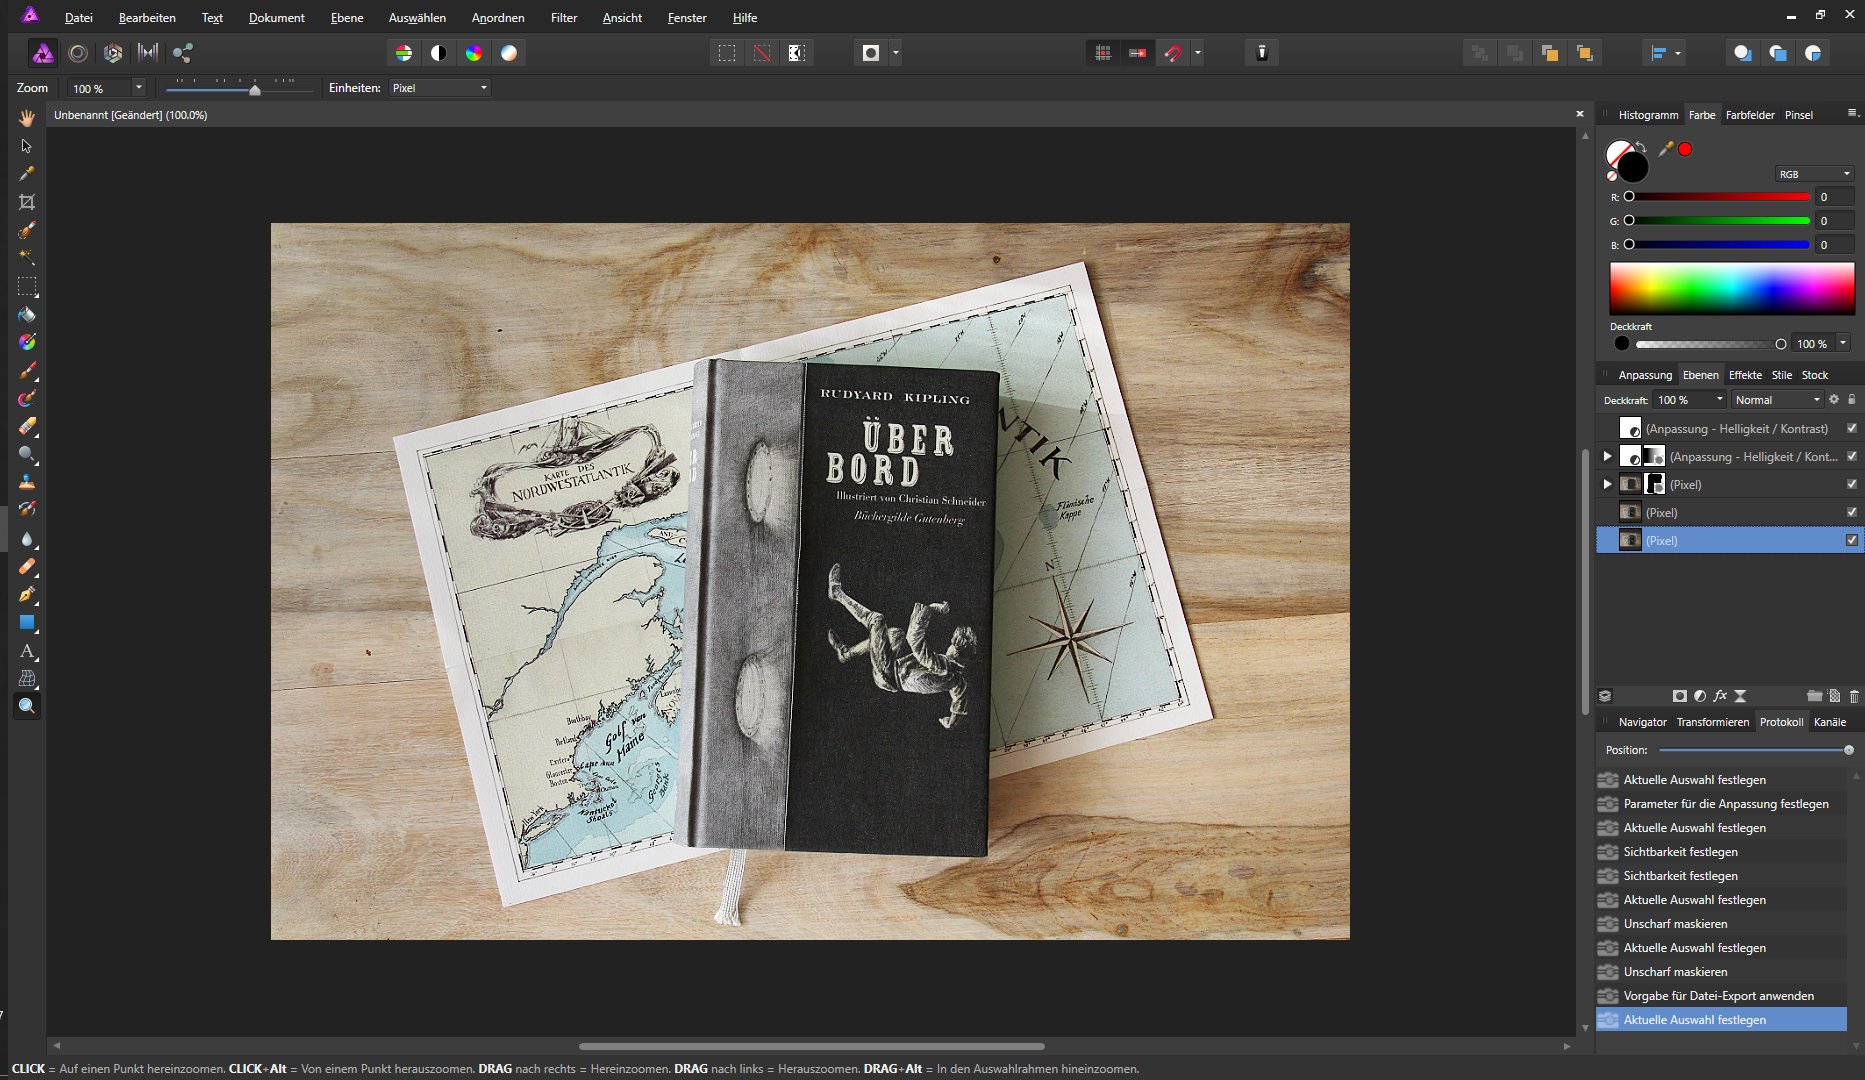
Task: Expand the Helligkeit / Kont... adjustment layer
Action: (x=1607, y=456)
